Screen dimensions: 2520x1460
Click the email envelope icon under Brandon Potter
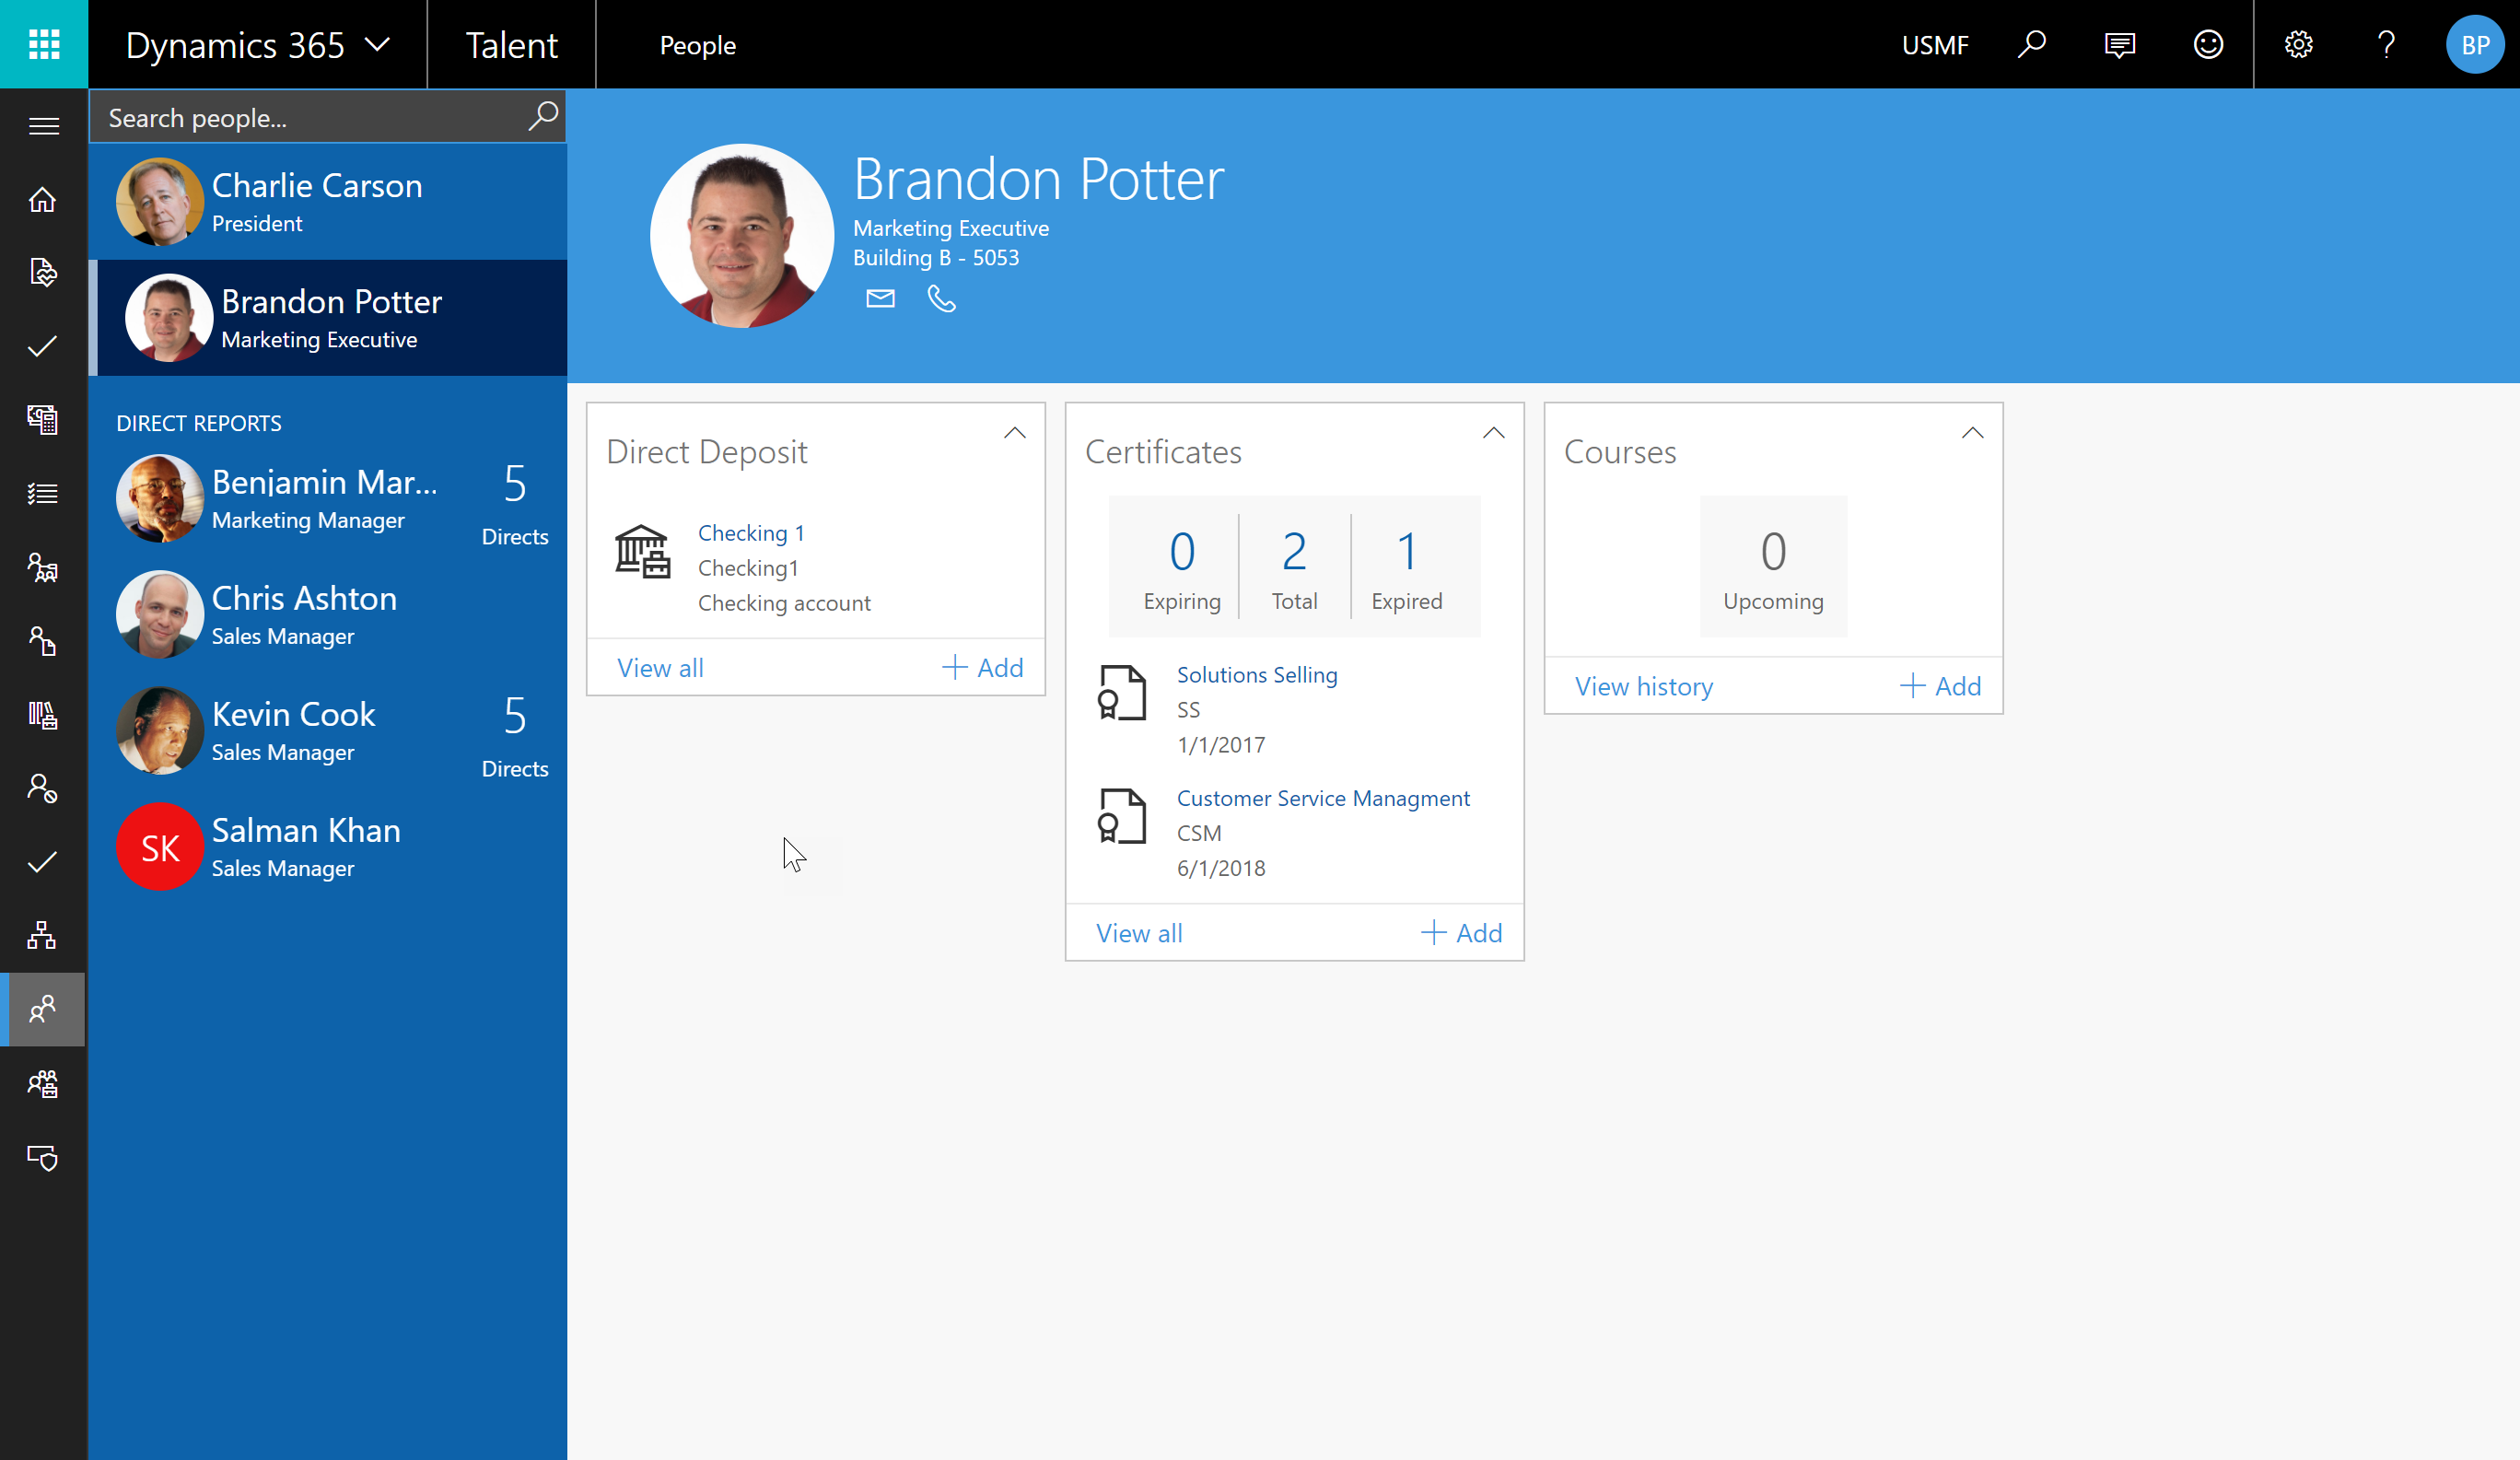tap(880, 298)
